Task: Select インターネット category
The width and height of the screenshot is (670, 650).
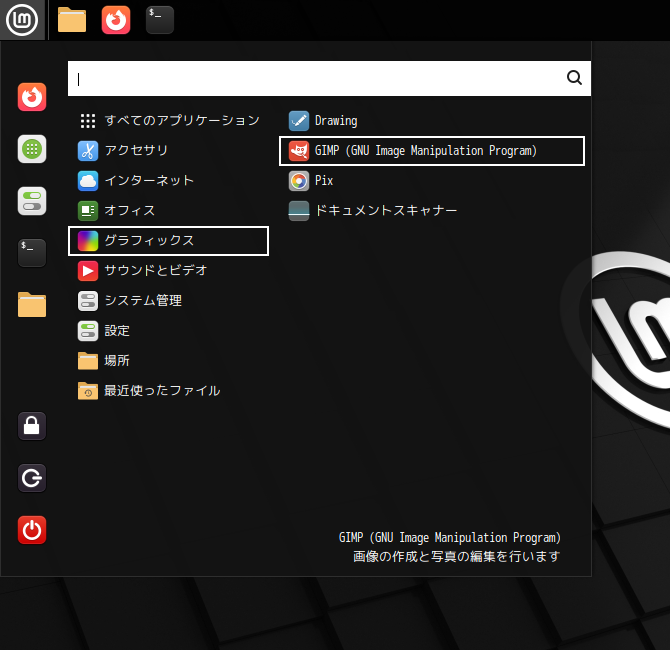Action: [168, 181]
